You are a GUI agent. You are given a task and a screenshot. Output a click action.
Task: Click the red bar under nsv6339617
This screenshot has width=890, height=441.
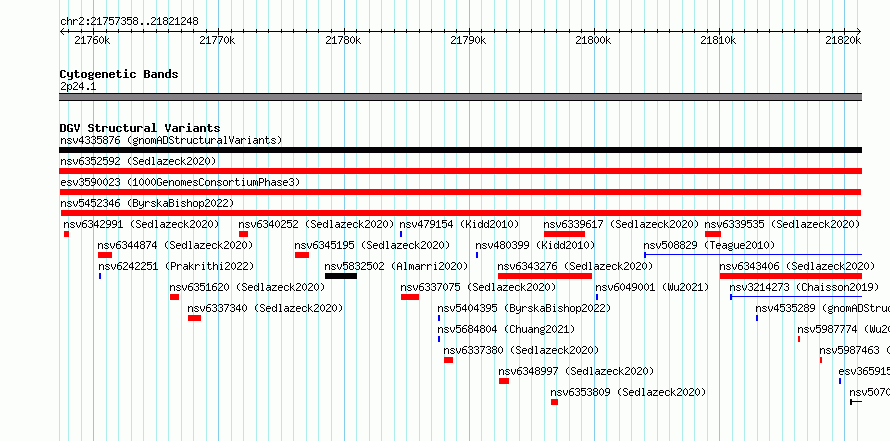564,234
